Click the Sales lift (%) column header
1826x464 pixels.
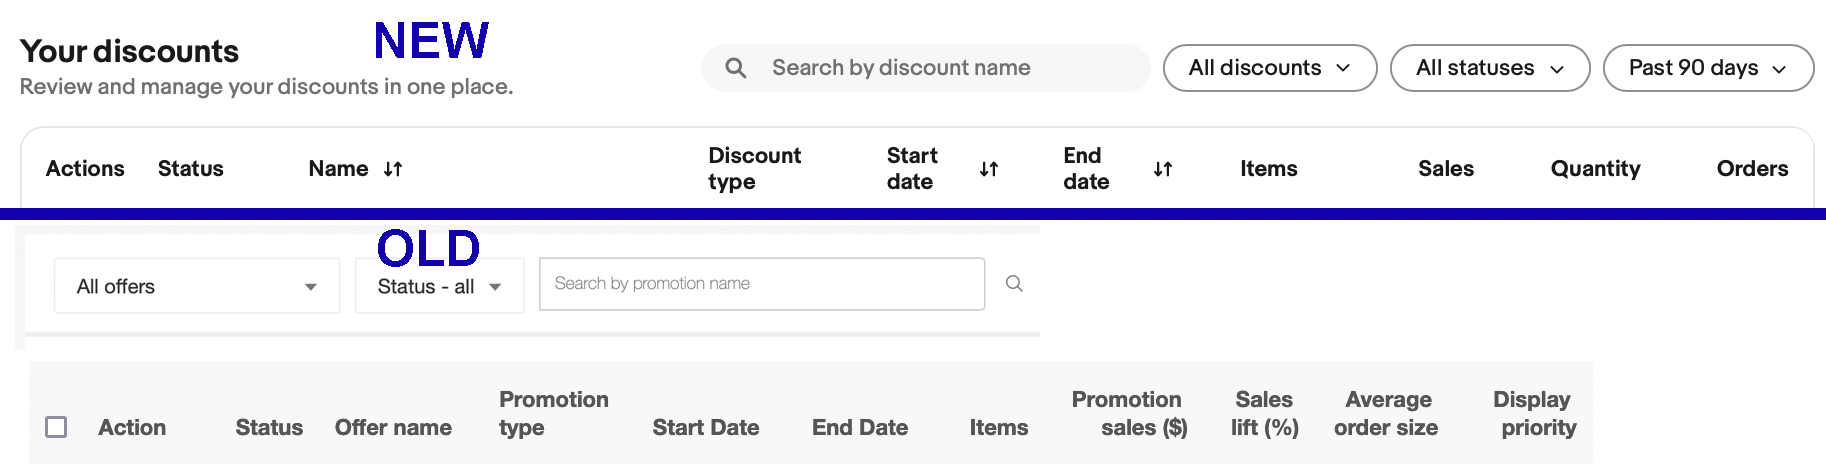tap(1265, 413)
